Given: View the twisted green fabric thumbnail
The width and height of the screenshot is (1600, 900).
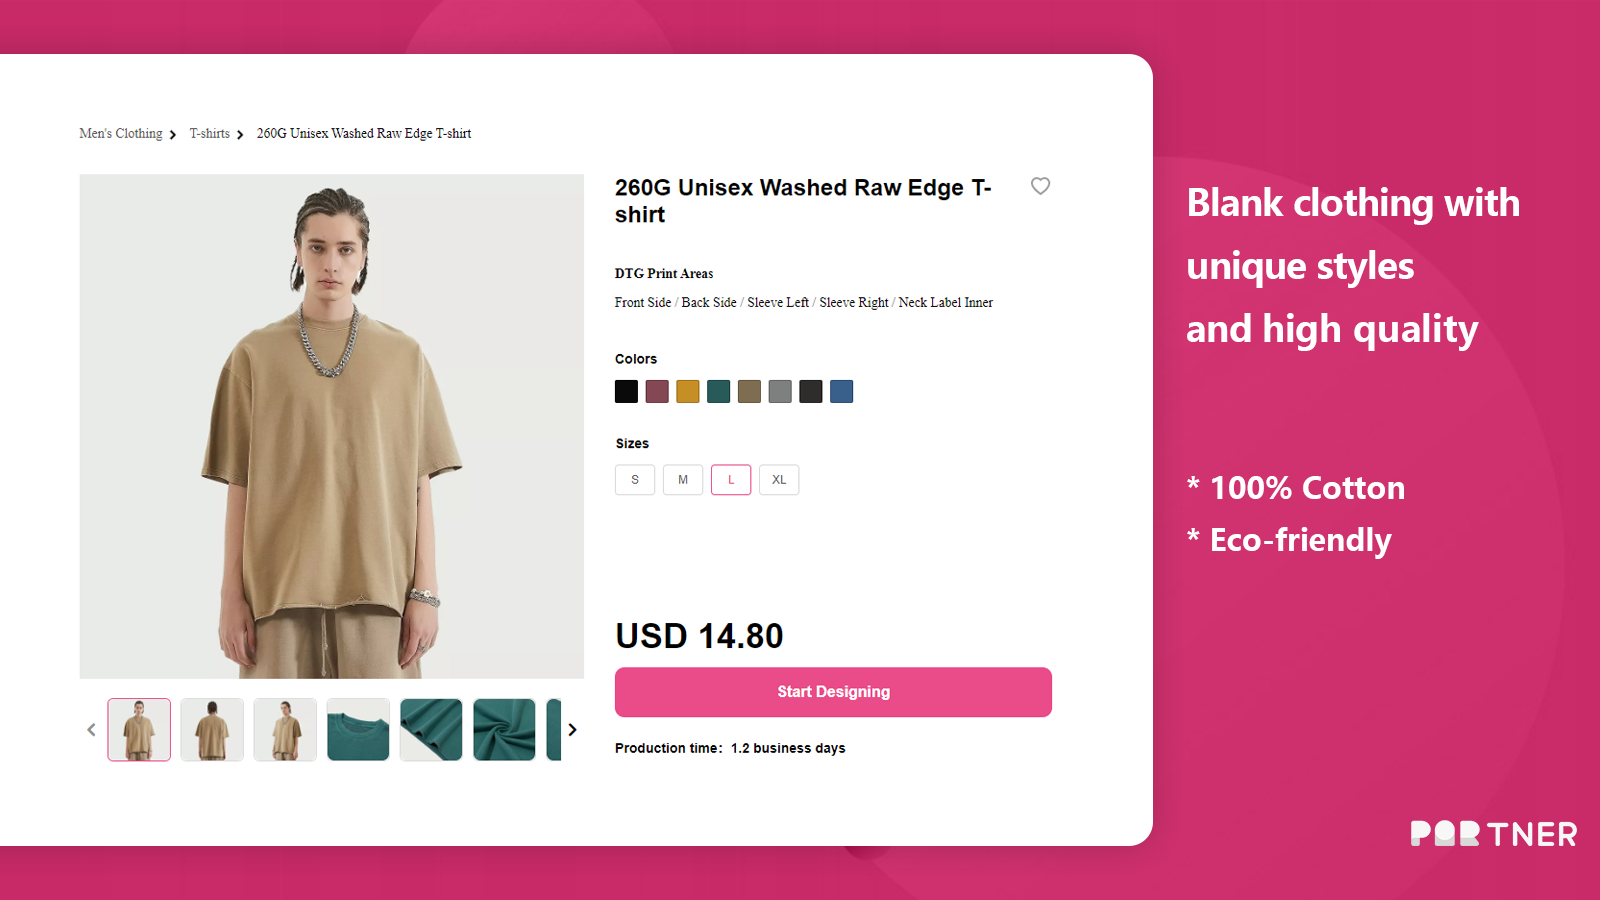Looking at the screenshot, I should pyautogui.click(x=504, y=730).
